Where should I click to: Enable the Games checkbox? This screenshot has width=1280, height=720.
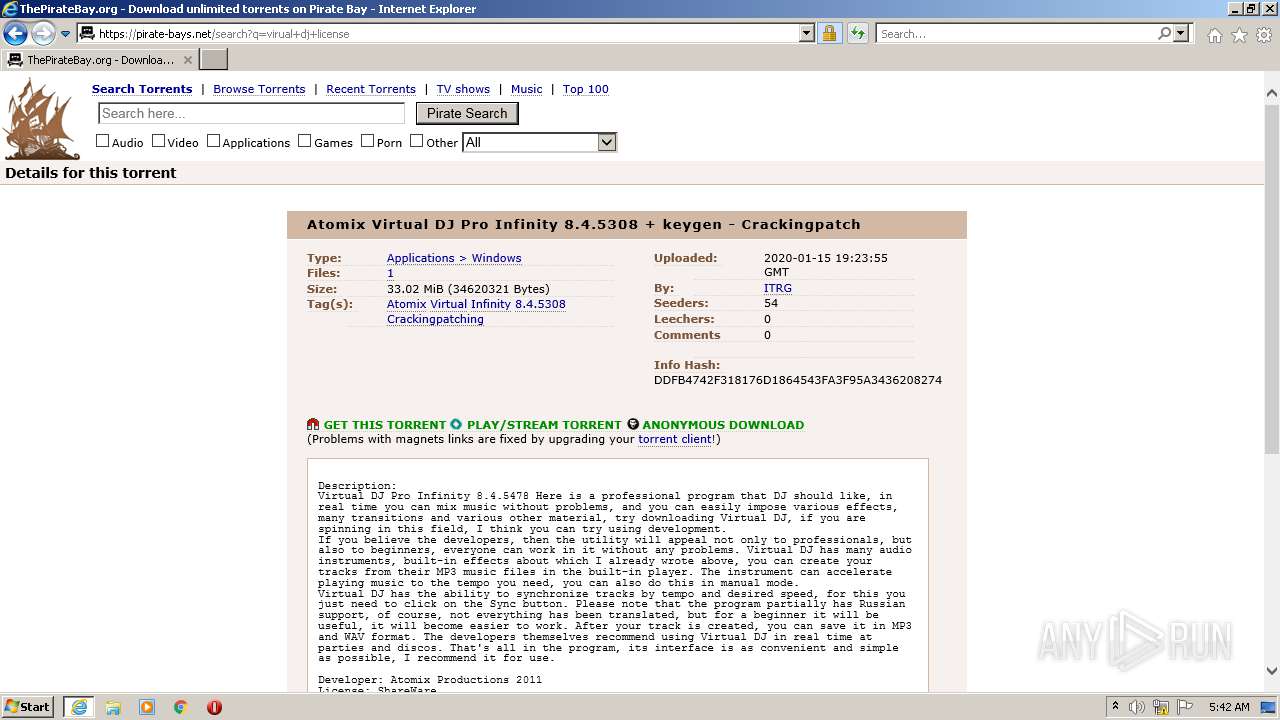tap(305, 141)
